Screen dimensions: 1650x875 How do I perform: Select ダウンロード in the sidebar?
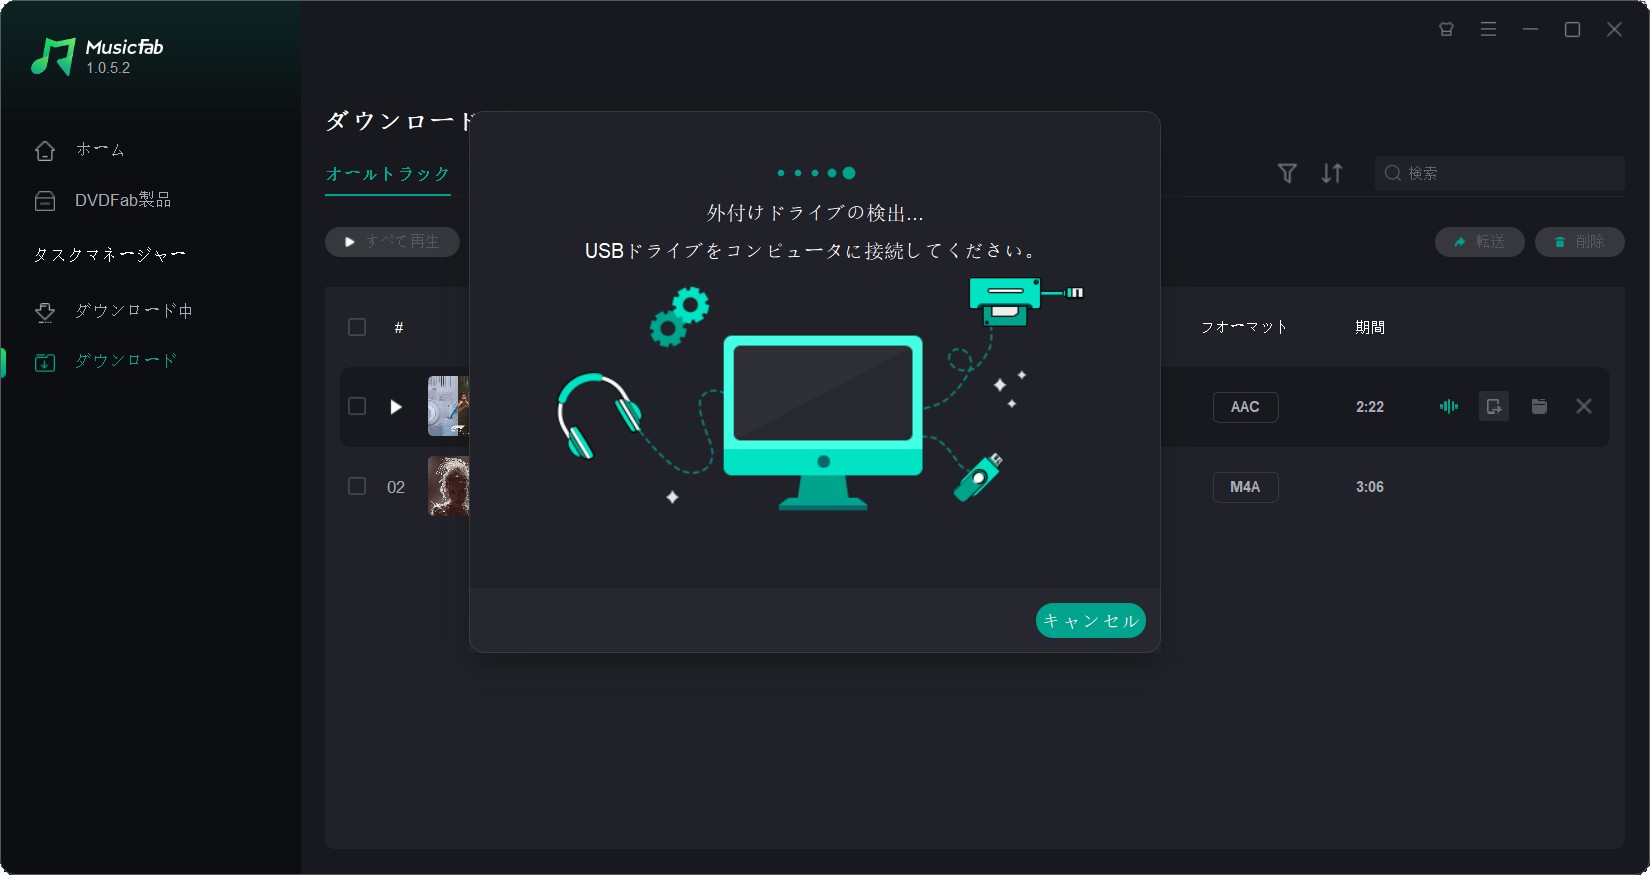tap(125, 361)
